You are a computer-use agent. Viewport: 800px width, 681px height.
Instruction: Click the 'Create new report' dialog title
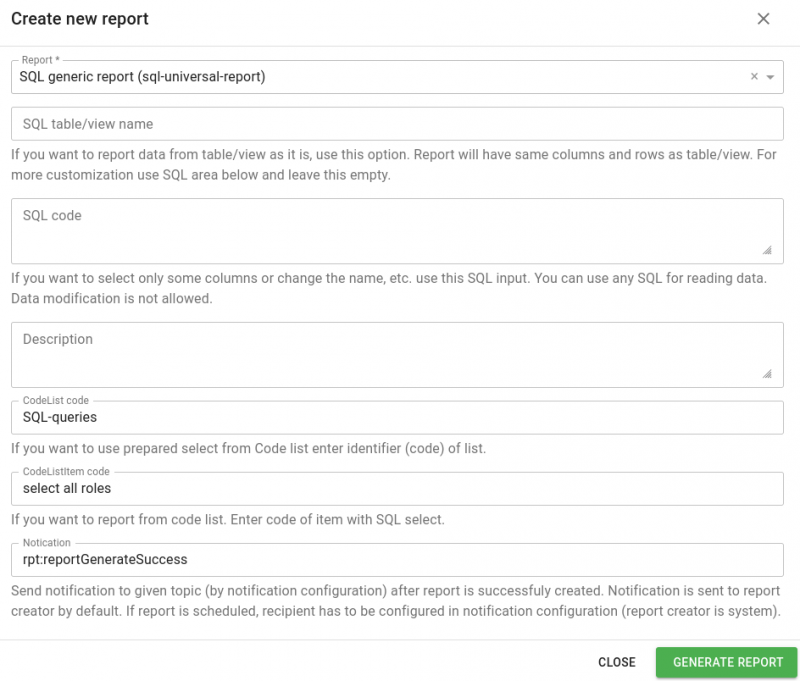click(78, 19)
